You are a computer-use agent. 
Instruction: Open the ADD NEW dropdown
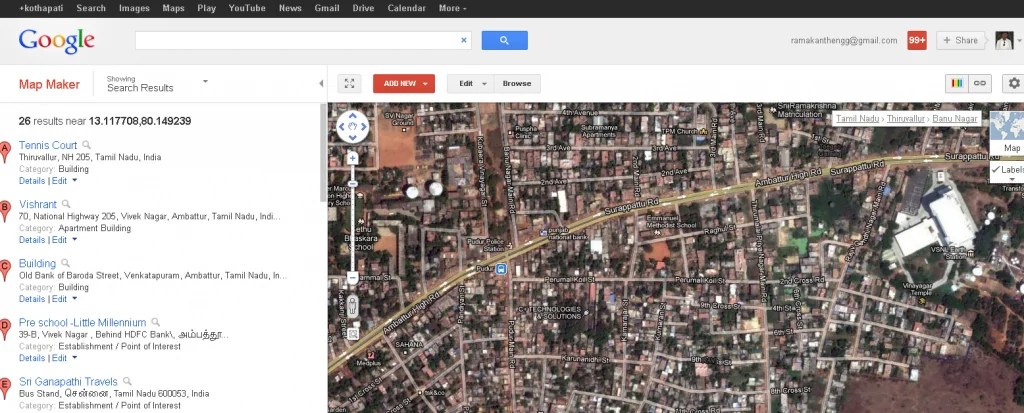tap(404, 84)
